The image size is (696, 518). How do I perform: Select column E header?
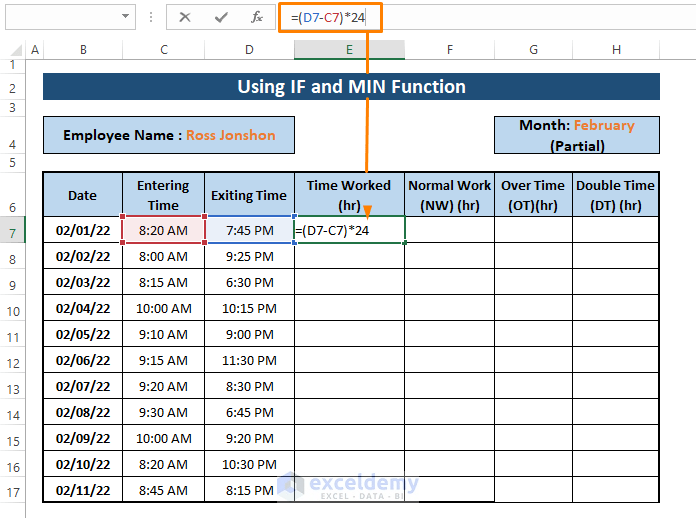coord(349,50)
